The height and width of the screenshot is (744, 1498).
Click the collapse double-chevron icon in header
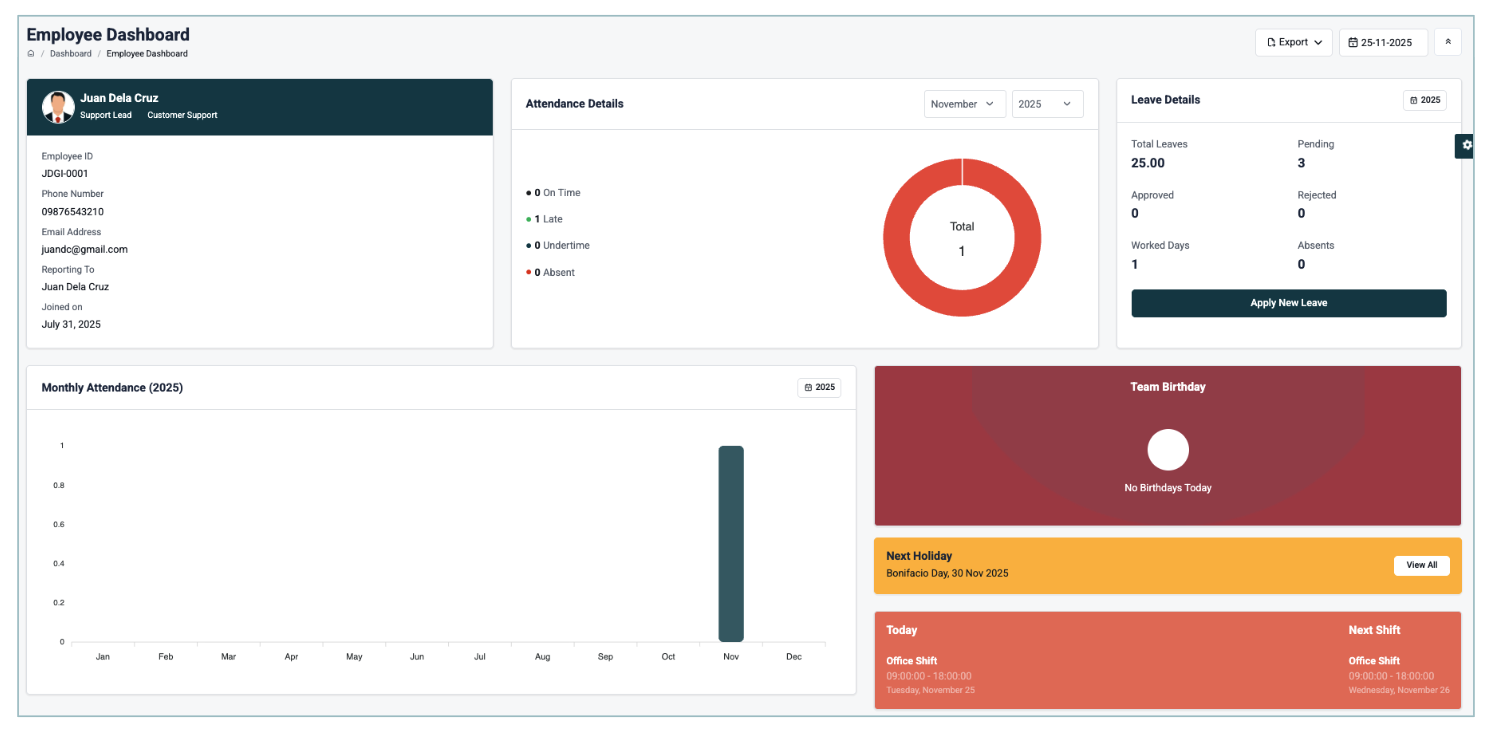point(1447,42)
